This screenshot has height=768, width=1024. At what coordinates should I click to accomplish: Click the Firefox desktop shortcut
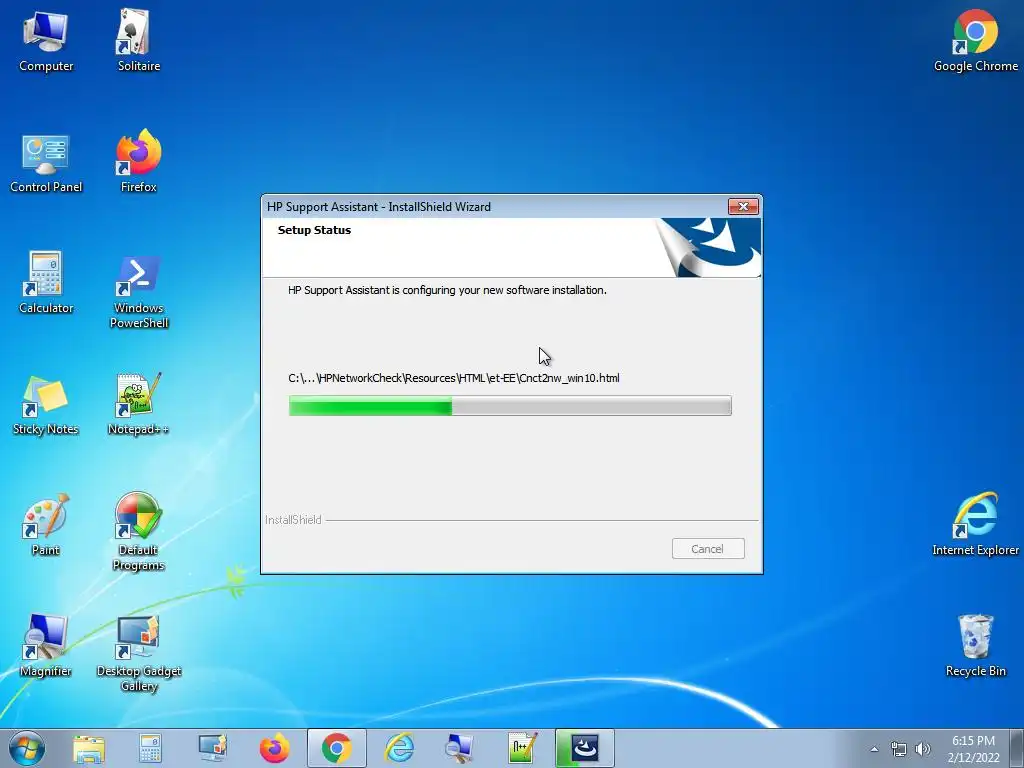pos(138,162)
